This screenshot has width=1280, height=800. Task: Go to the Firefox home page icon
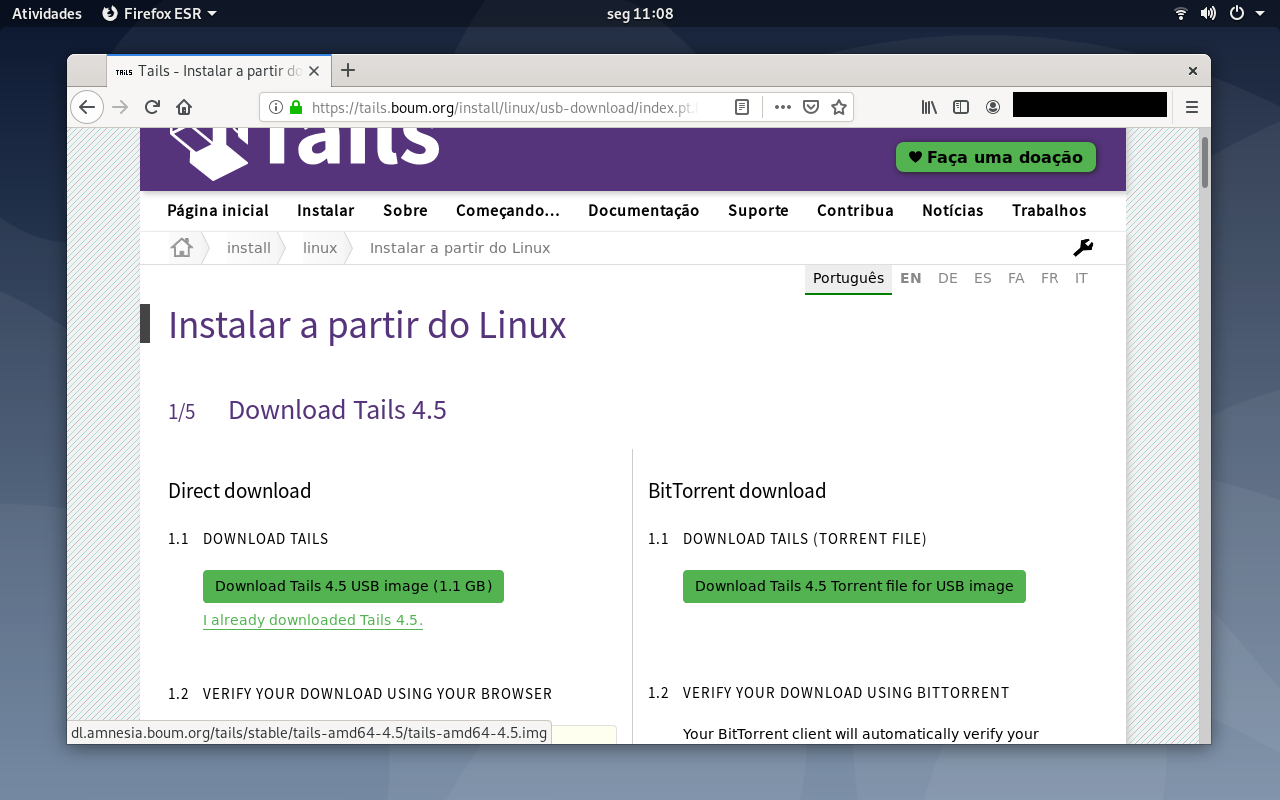[184, 107]
